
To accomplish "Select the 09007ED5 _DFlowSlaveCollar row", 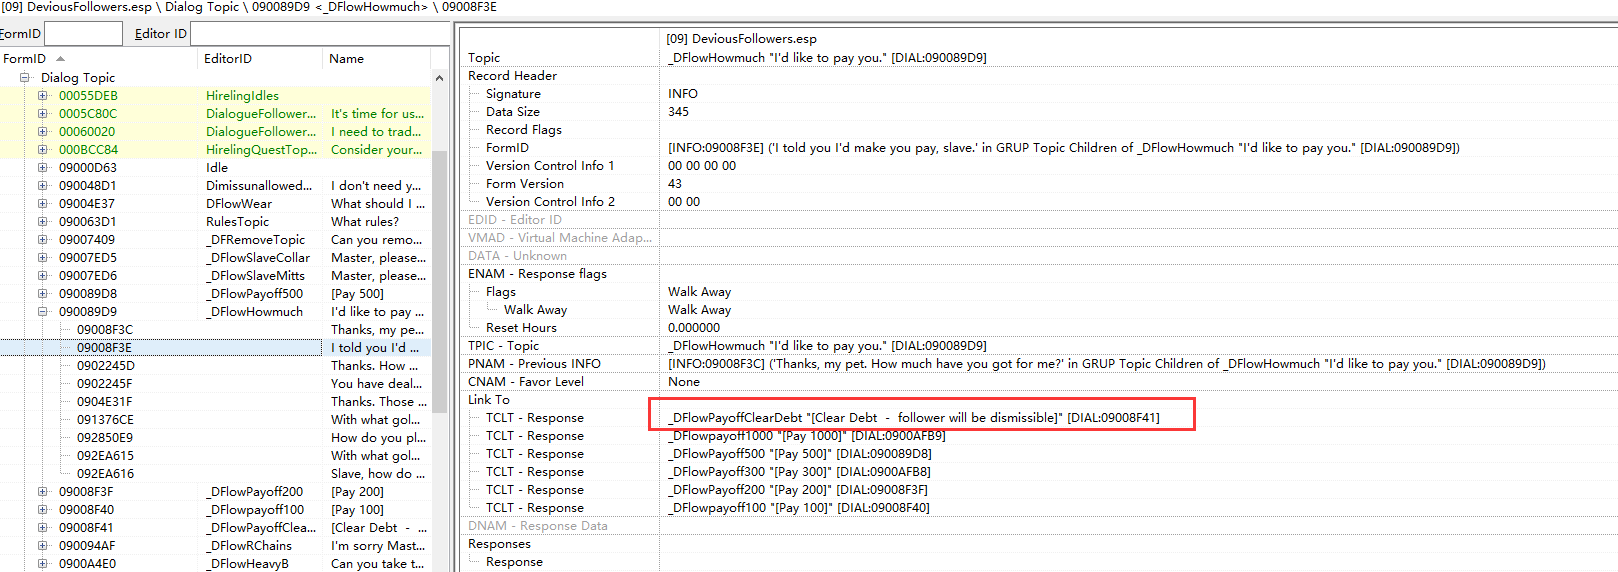I will (x=215, y=257).
